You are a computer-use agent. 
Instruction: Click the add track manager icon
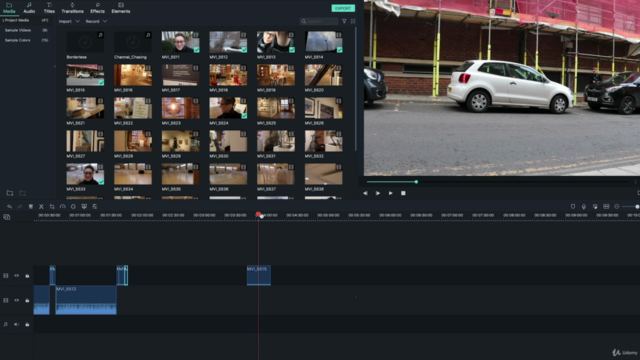tap(7, 217)
